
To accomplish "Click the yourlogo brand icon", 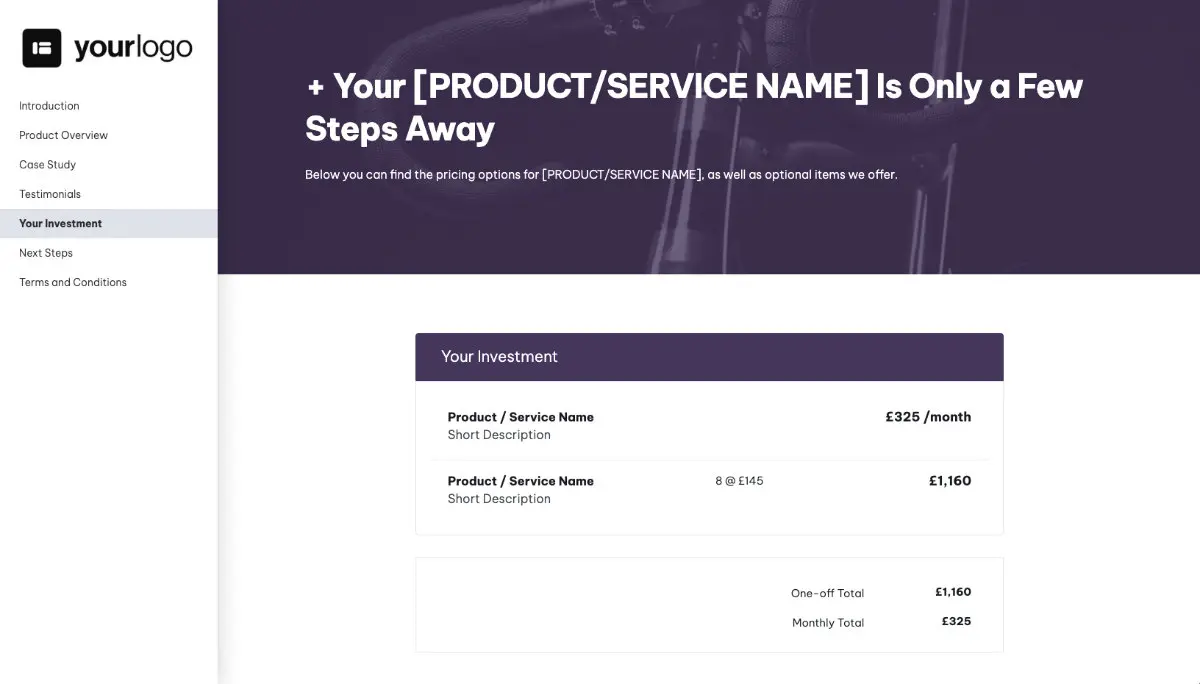I will click(41, 47).
